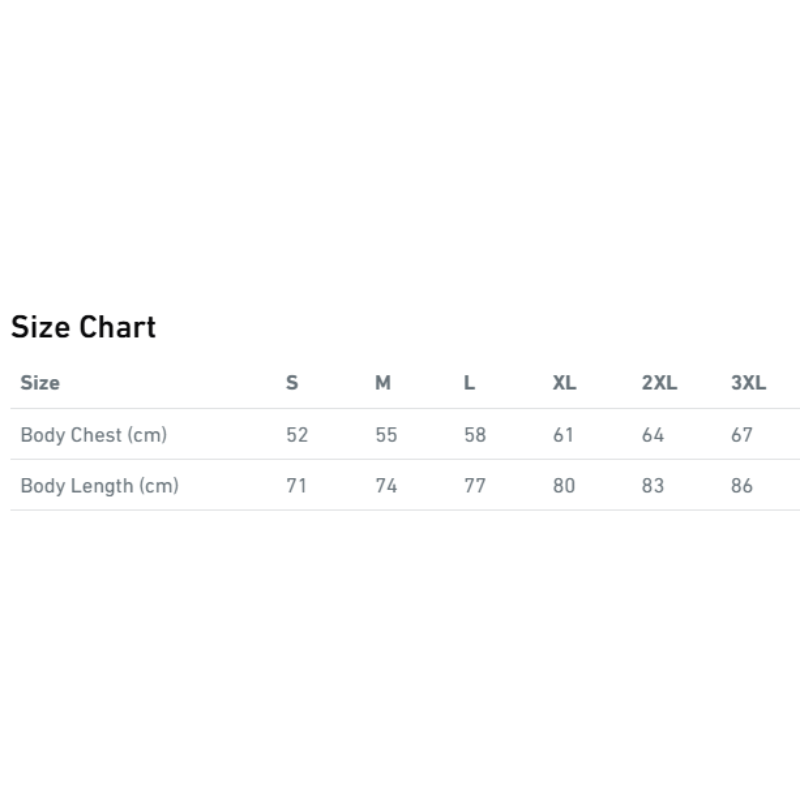Viewport: 800px width, 800px height.
Task: Click the S size column header
Action: [x=292, y=383]
